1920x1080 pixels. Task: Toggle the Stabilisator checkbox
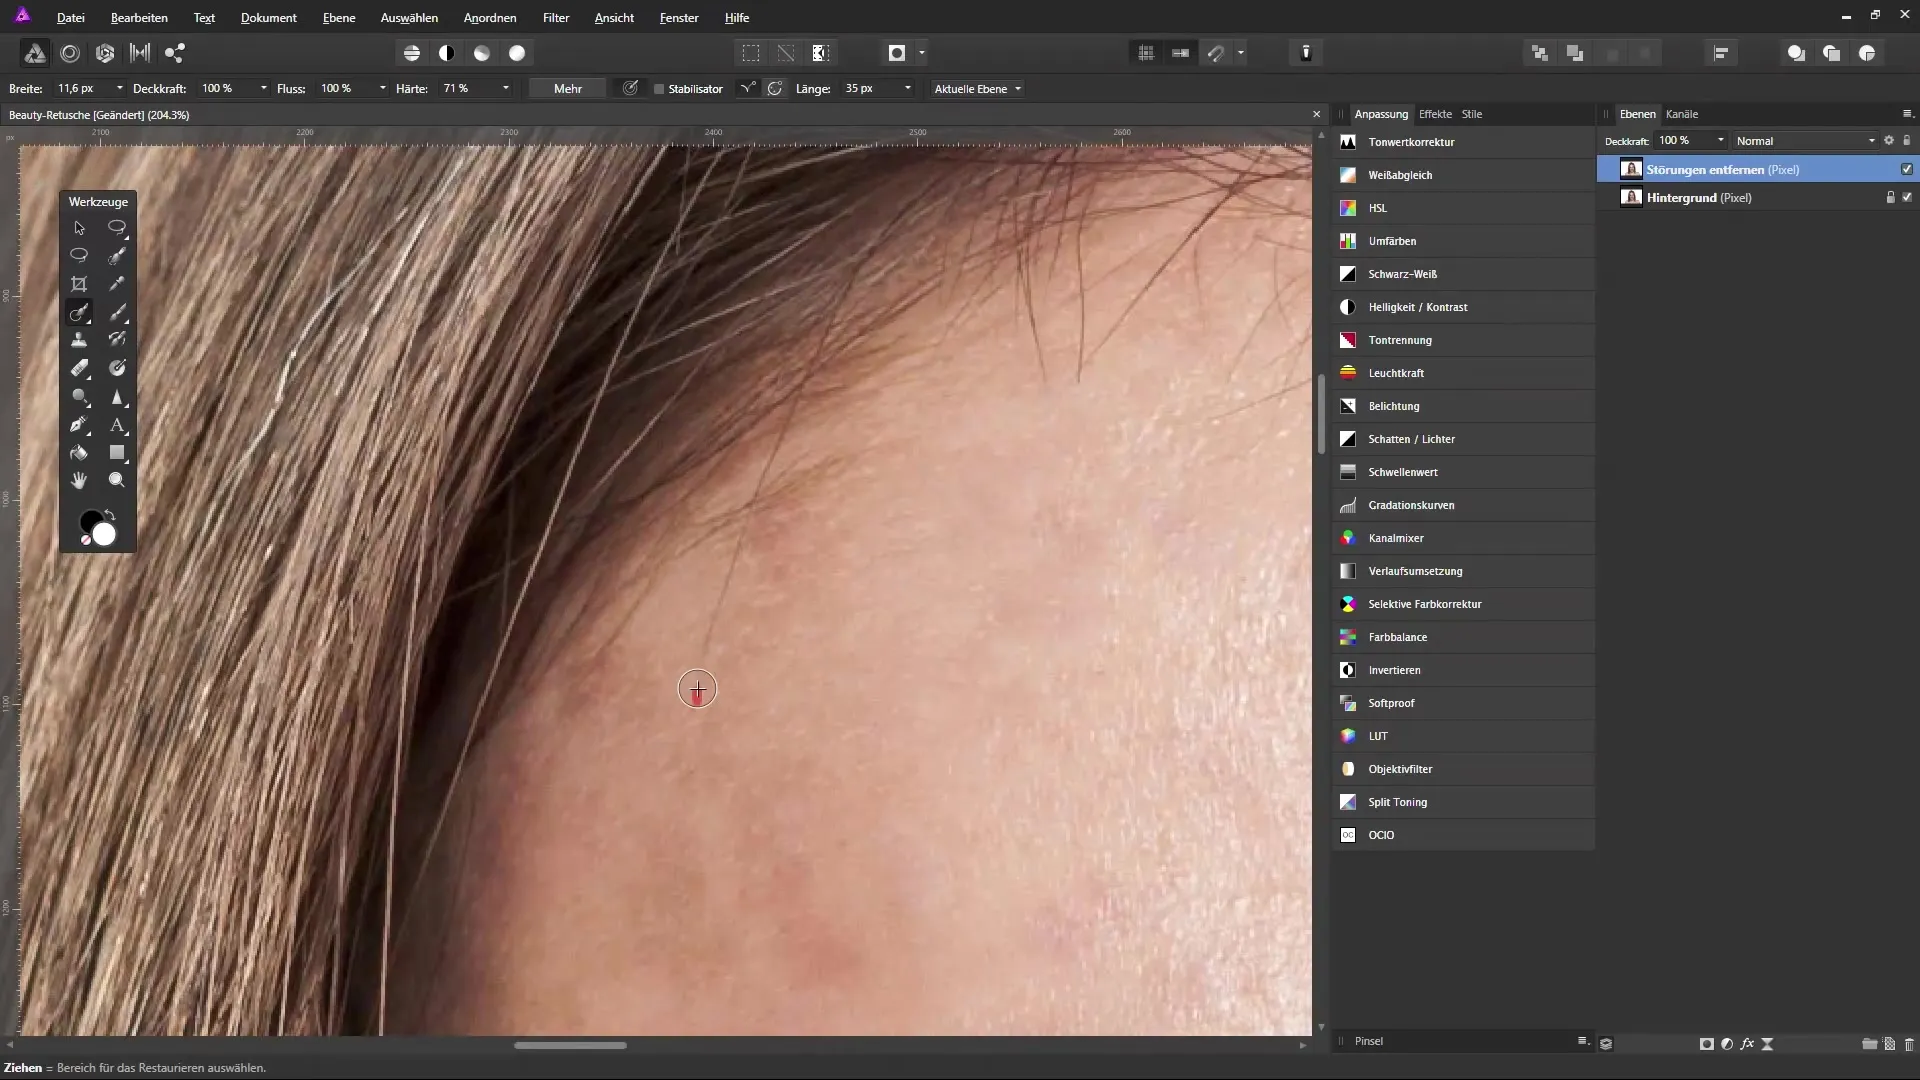click(x=659, y=89)
